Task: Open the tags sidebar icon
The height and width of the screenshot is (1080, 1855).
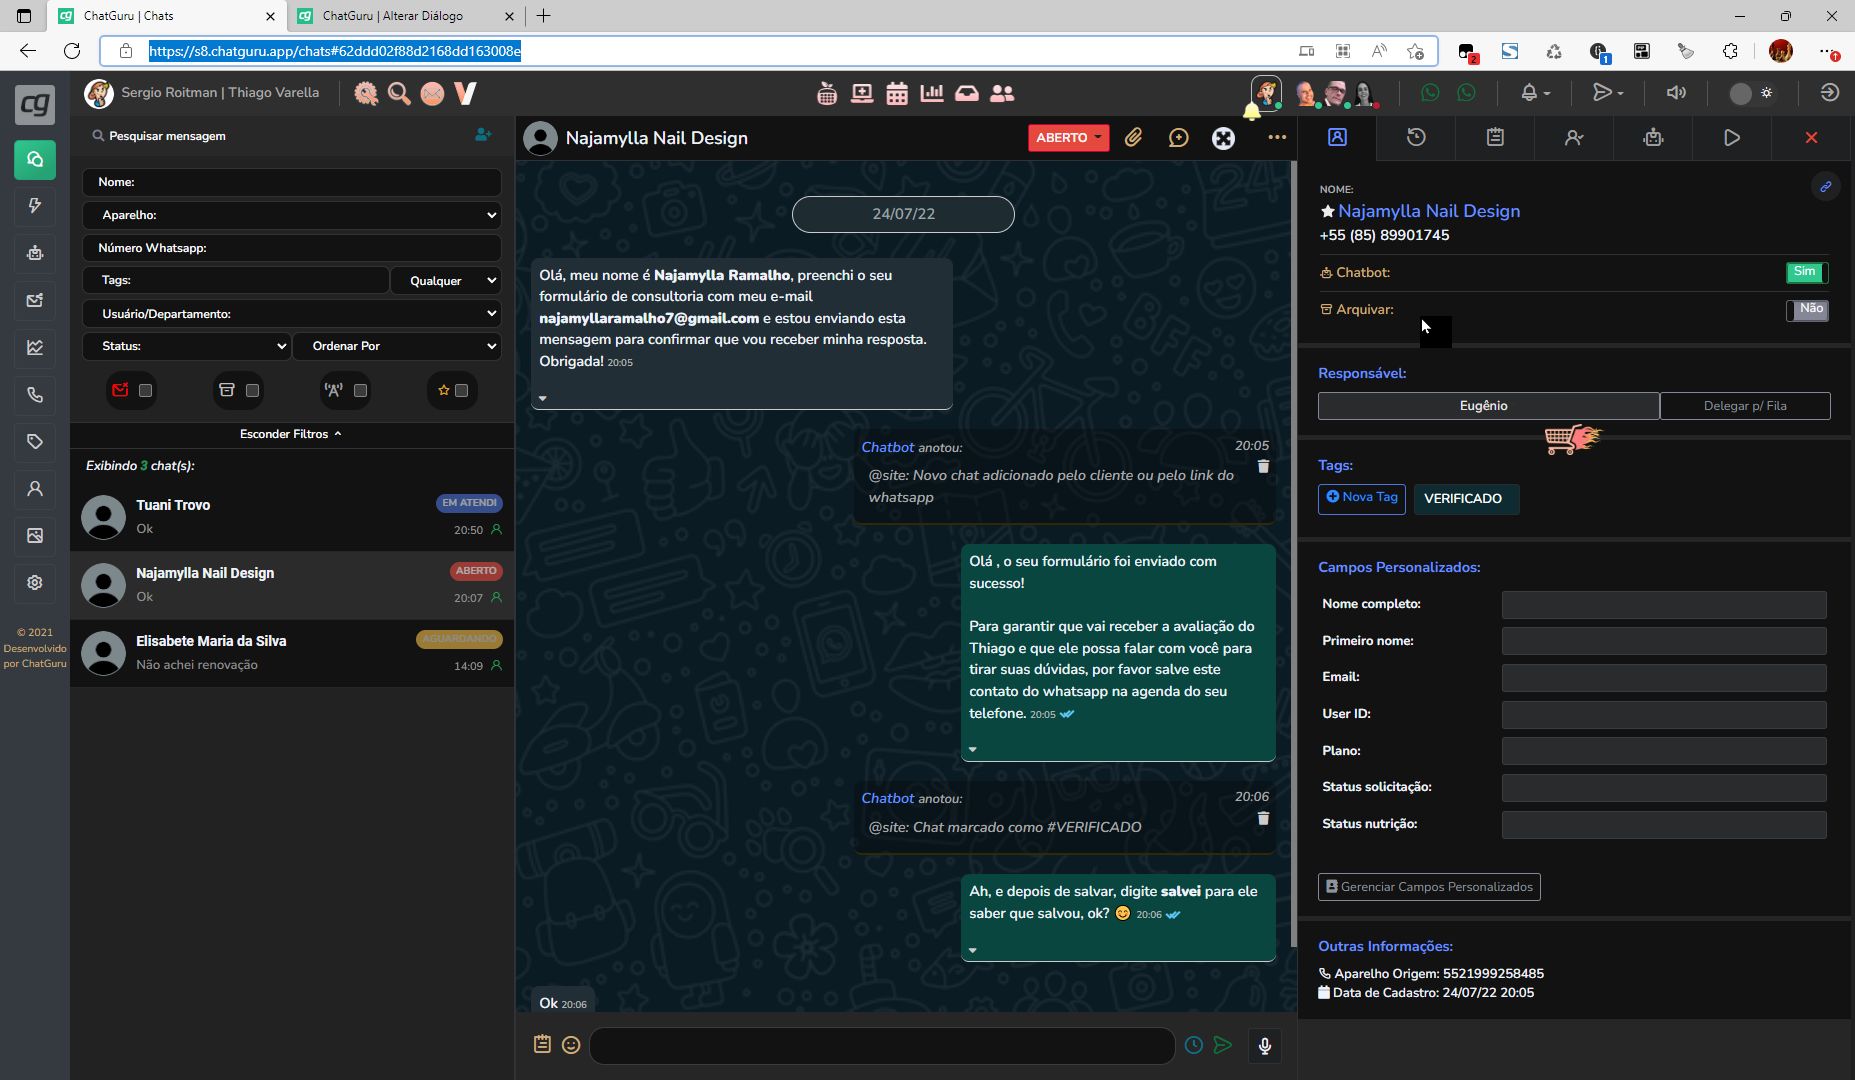Action: [35, 442]
